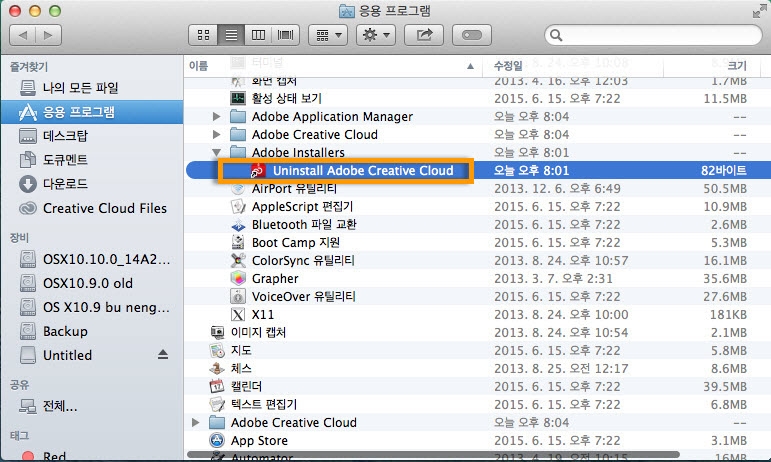Screen dimensions: 771x462
Task: Click the Share toolbar button
Action: point(424,35)
